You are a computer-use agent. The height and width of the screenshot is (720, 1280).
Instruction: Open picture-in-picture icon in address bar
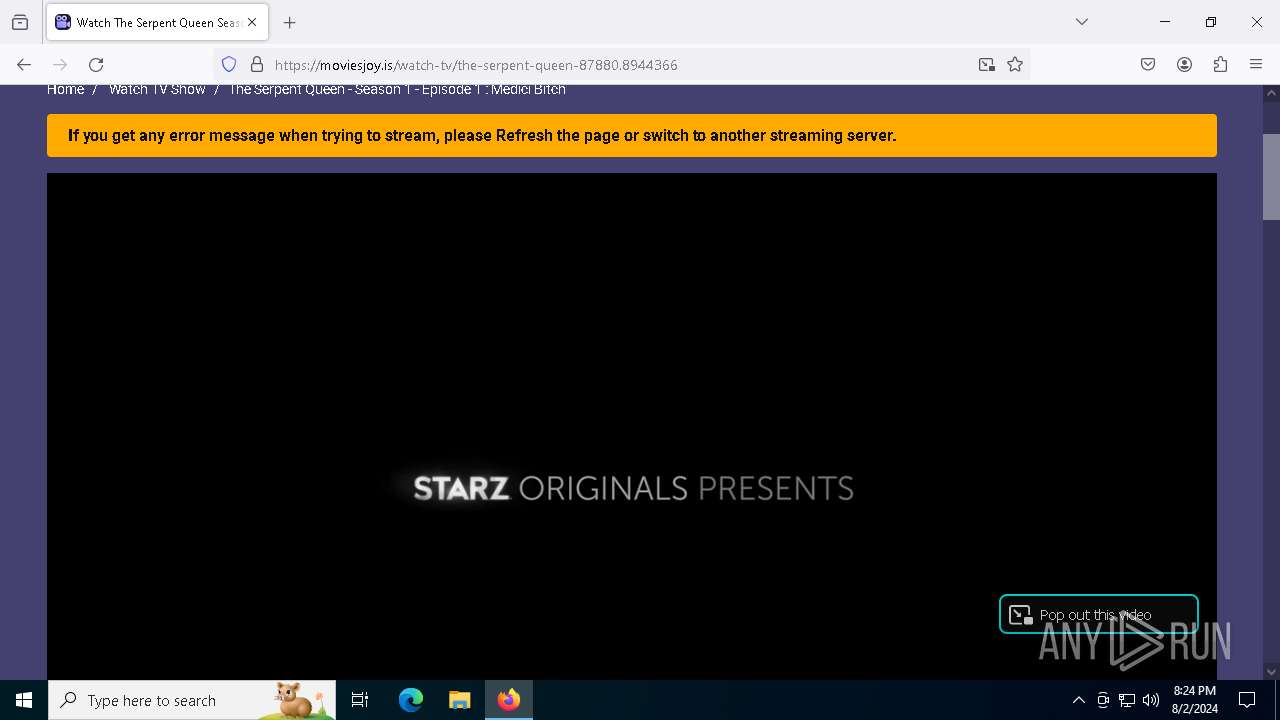click(987, 64)
